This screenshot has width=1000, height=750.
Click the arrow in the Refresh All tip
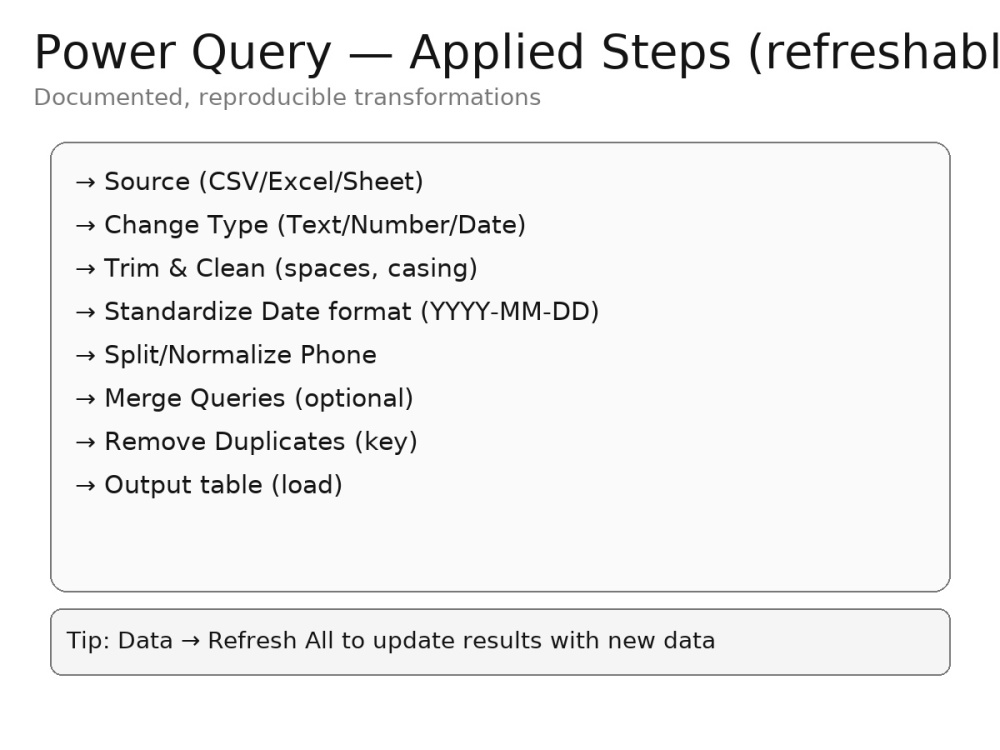[x=190, y=641]
